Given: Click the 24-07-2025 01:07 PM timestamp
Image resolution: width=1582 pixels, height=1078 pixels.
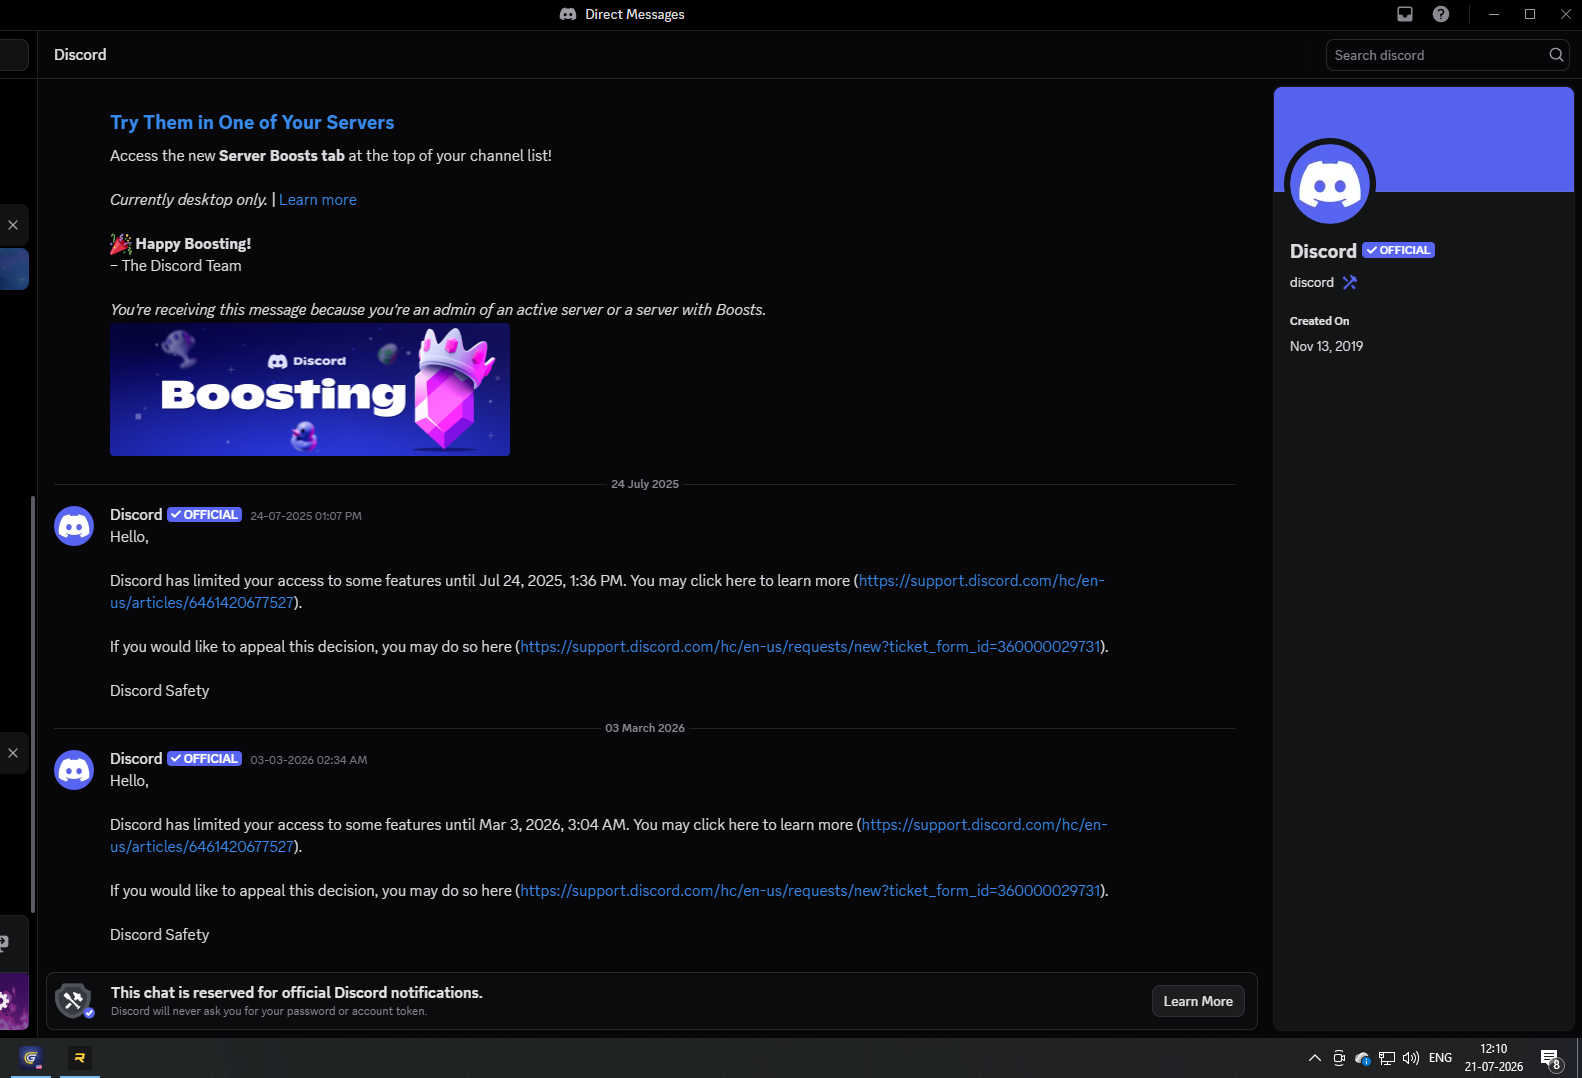Looking at the screenshot, I should 306,516.
